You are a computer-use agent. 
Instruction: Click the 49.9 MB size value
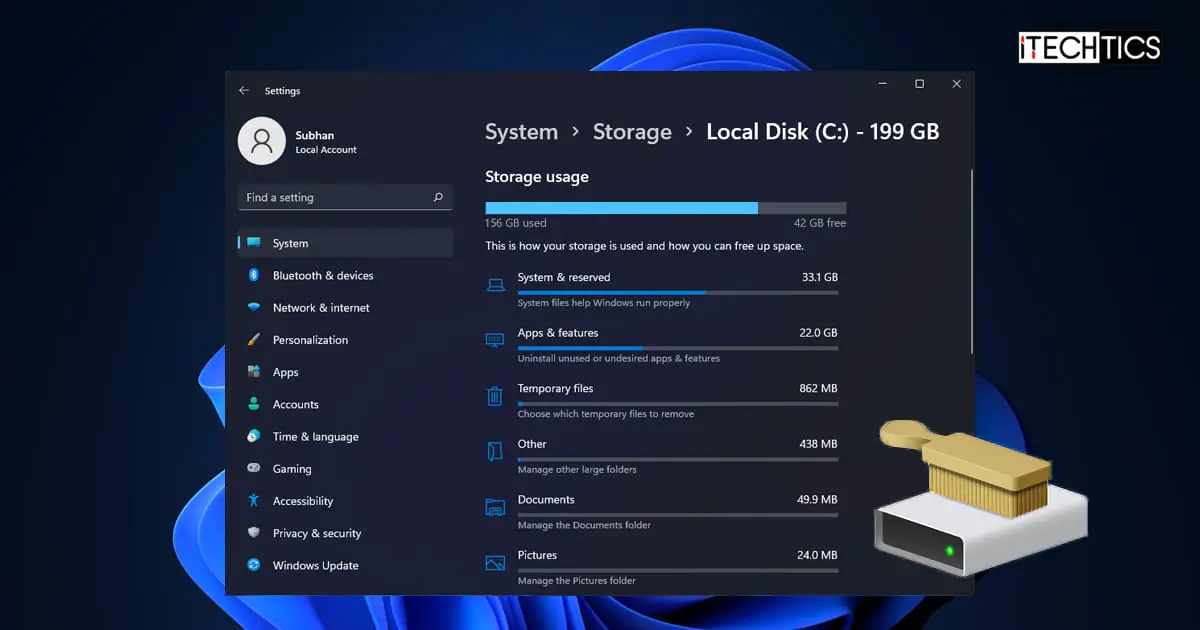point(817,499)
